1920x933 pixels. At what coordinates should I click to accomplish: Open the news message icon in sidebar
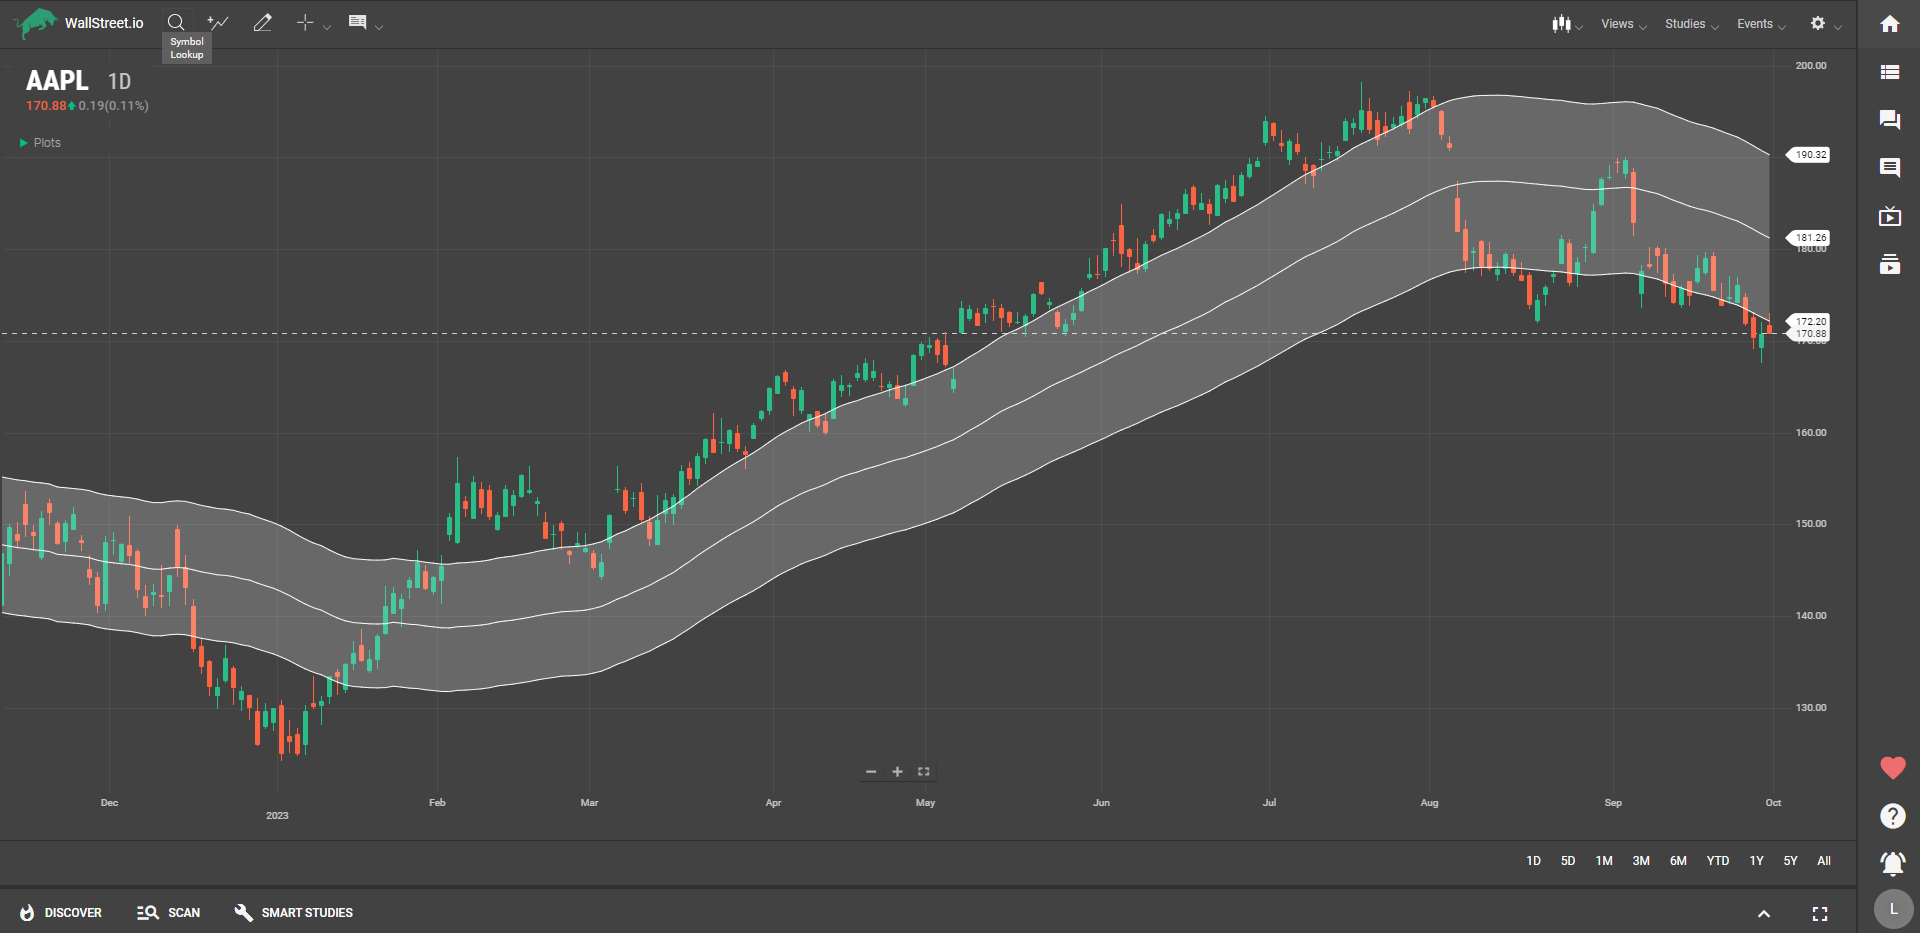(x=1890, y=168)
